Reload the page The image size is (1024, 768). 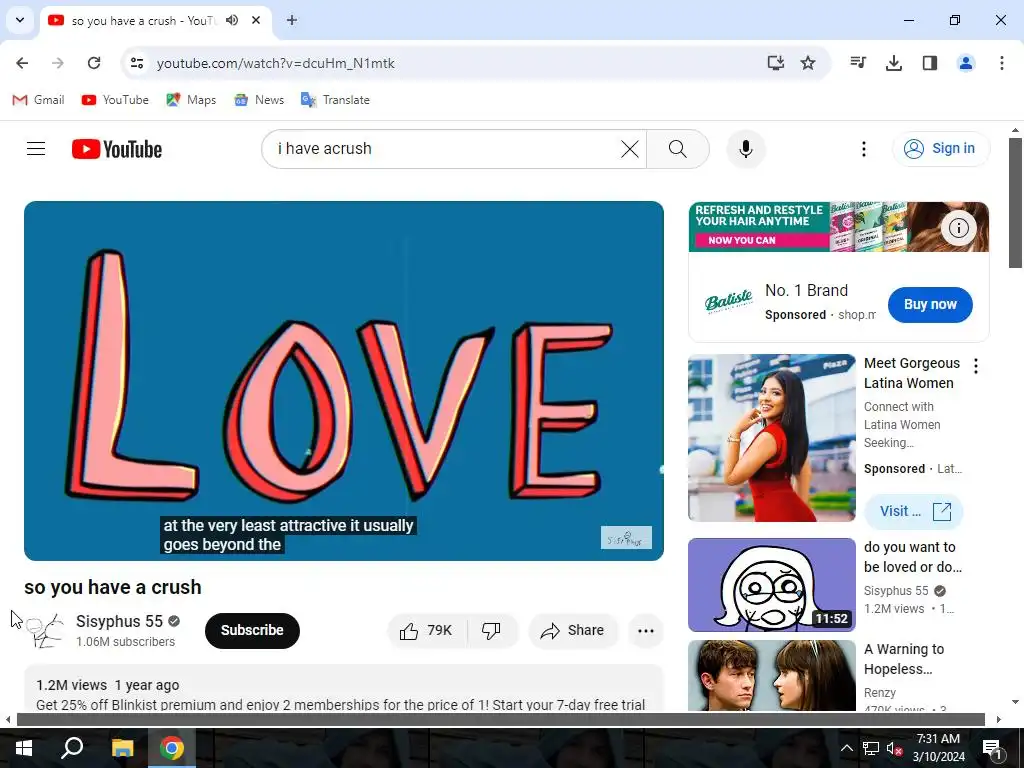click(93, 63)
